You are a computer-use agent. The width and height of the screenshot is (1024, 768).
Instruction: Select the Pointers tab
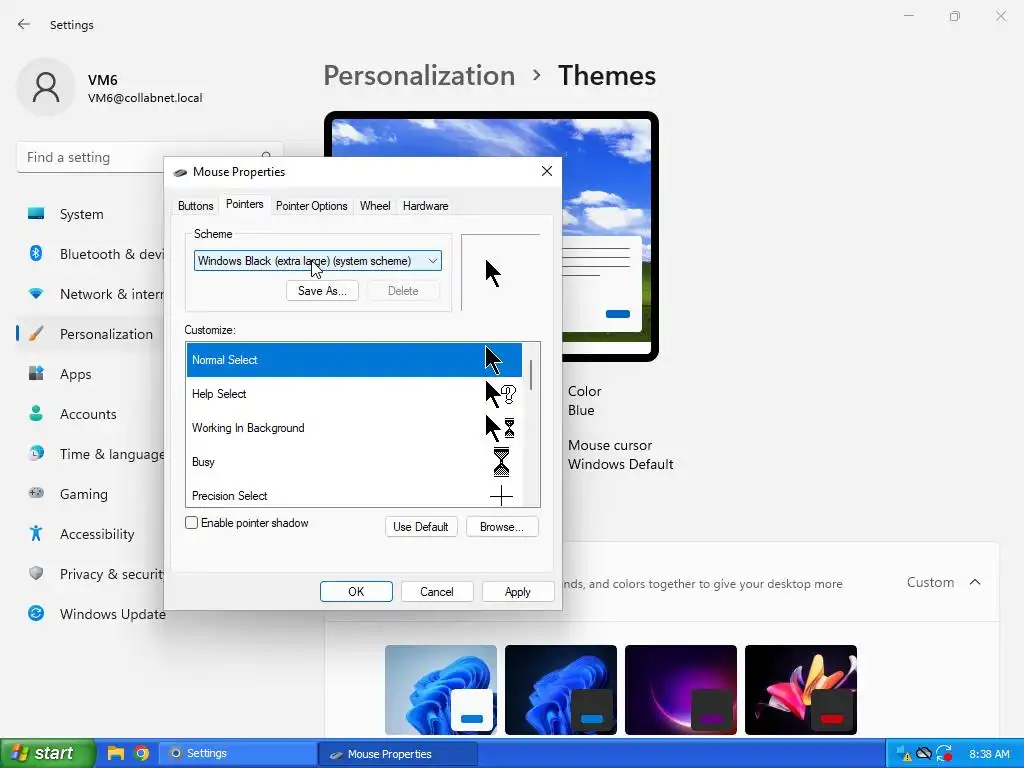(244, 204)
